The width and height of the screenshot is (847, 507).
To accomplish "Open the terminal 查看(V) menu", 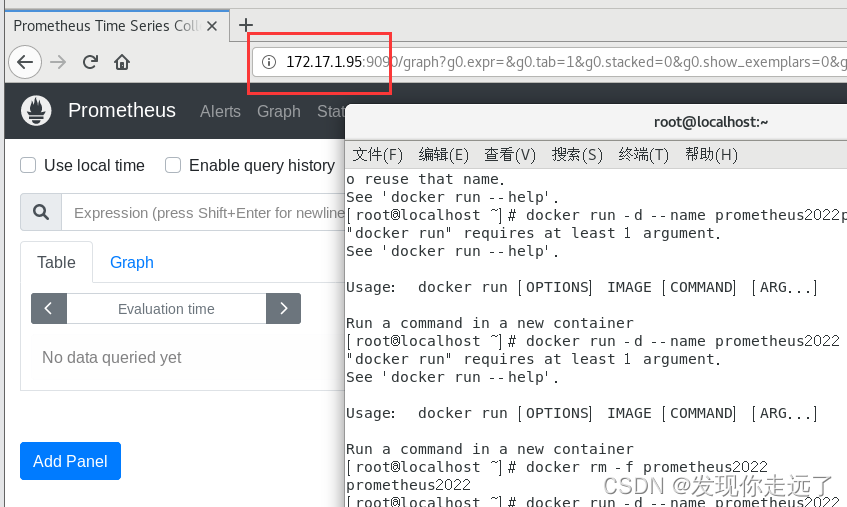I will point(510,155).
